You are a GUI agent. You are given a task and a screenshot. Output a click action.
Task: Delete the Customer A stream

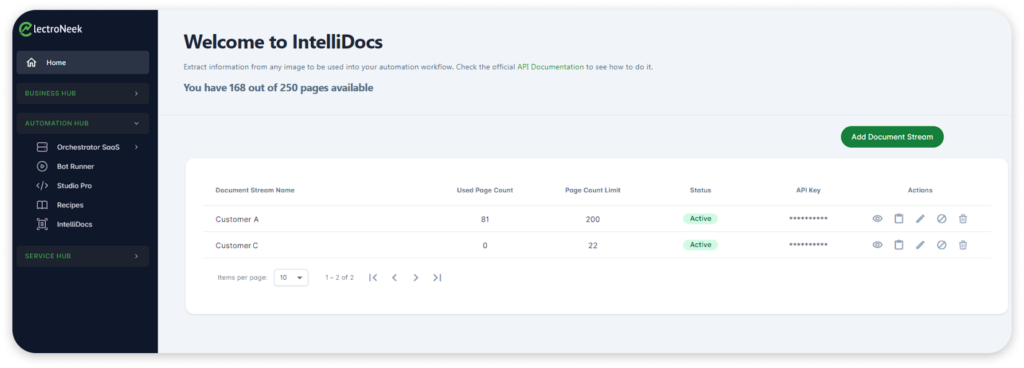coord(963,219)
